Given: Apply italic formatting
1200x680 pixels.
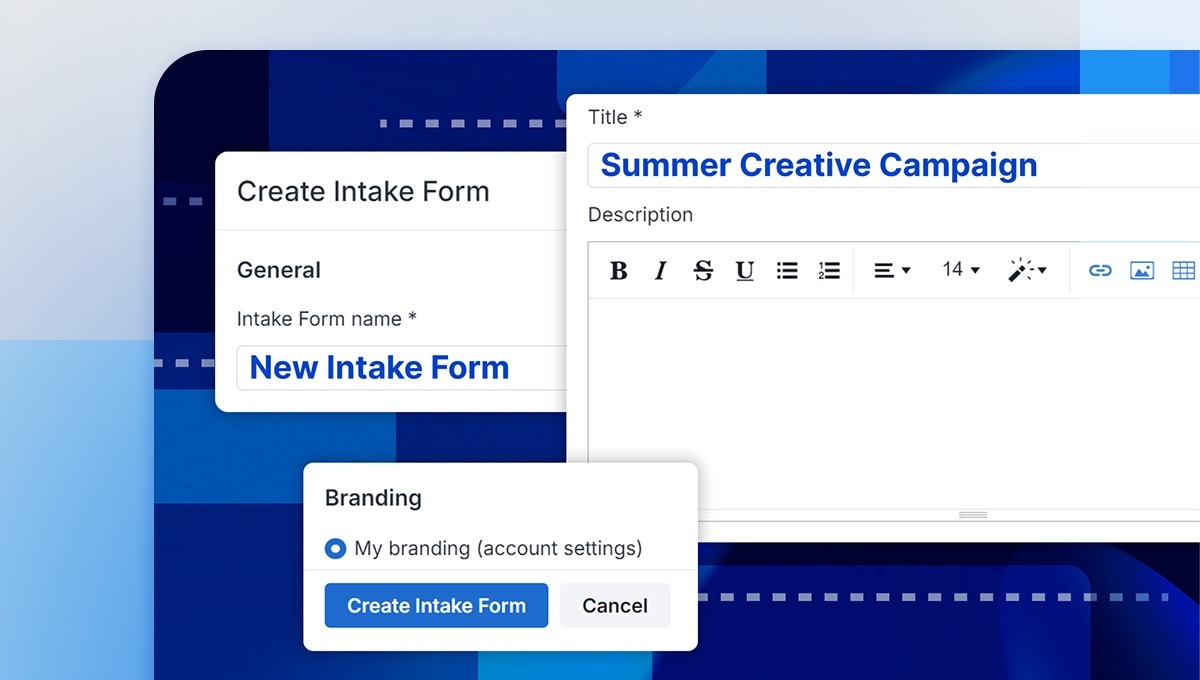Looking at the screenshot, I should click(660, 270).
